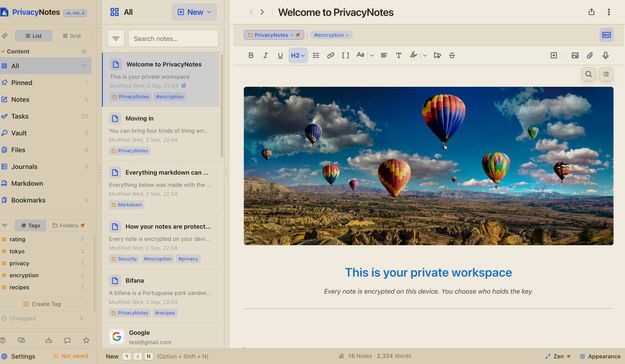Viewport: 625px width, 364px height.
Task: Open the Appearance options
Action: coord(600,356)
